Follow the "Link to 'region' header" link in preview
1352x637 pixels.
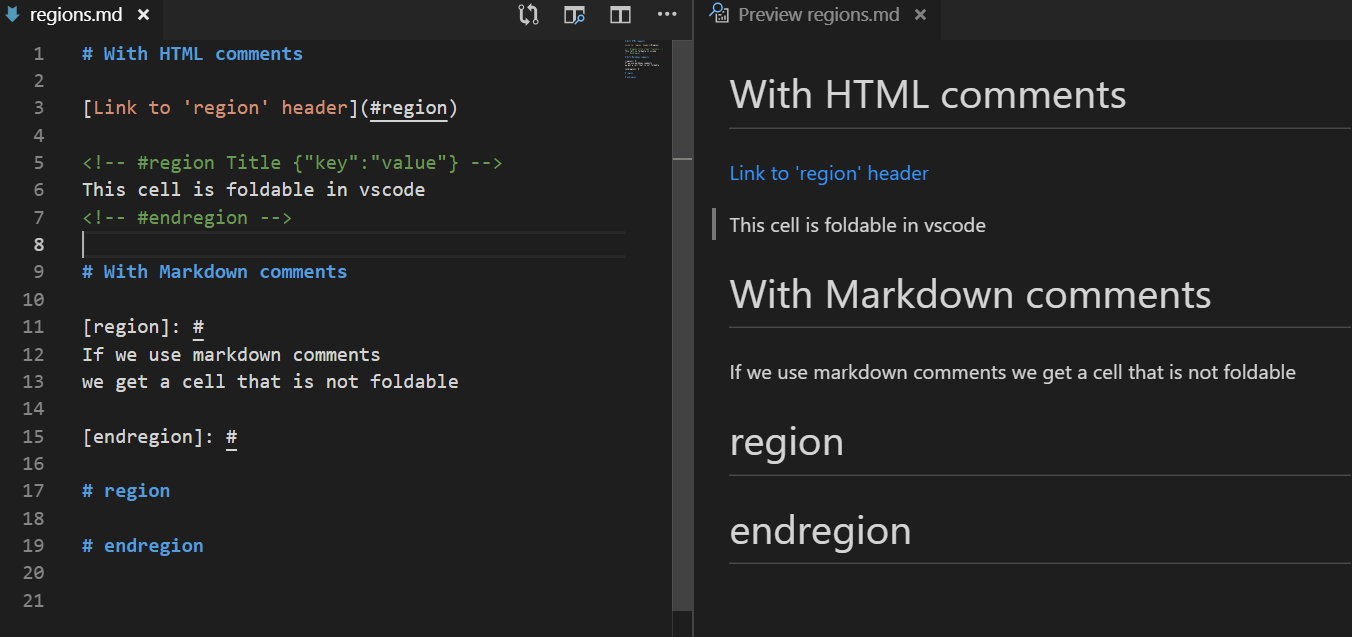click(829, 173)
